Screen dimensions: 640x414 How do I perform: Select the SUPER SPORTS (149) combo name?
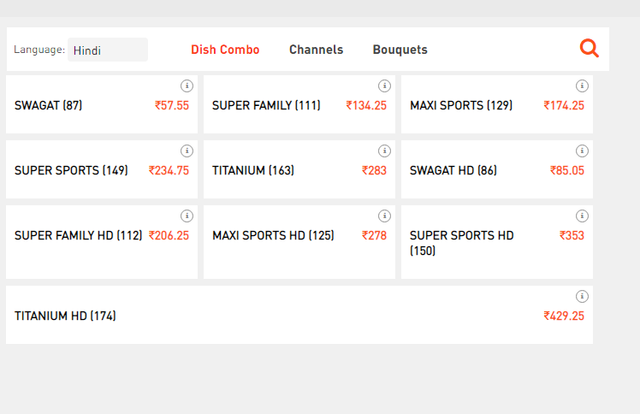pyautogui.click(x=71, y=170)
